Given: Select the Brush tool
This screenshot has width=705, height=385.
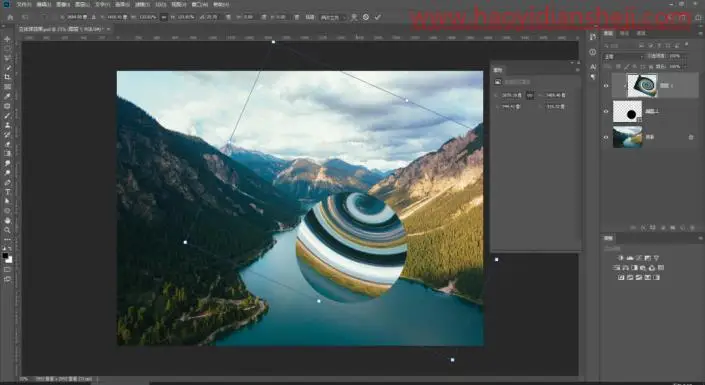Looking at the screenshot, I should tap(7, 116).
